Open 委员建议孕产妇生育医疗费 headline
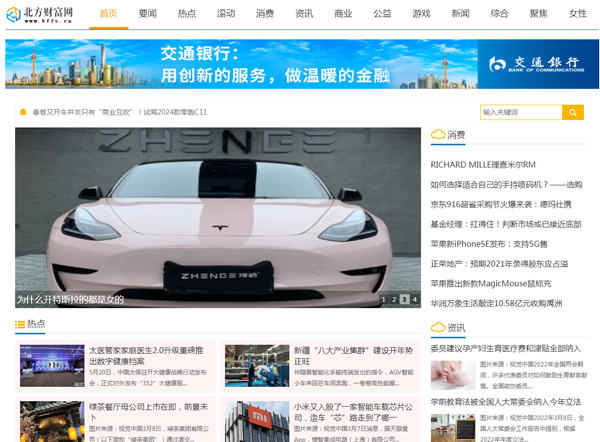Viewport: 600px width, 442px height. tap(506, 348)
